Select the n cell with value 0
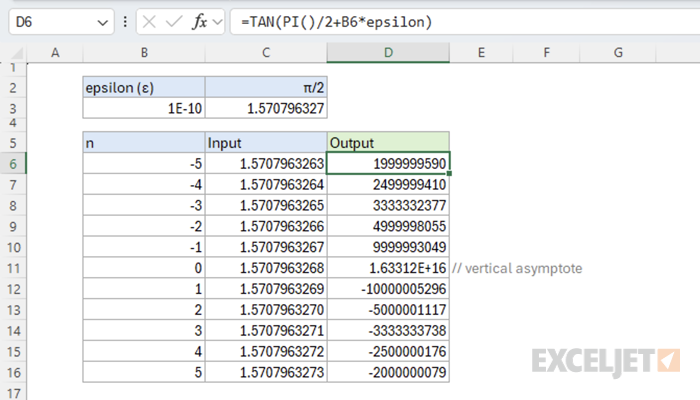This screenshot has width=700, height=400. coord(144,268)
